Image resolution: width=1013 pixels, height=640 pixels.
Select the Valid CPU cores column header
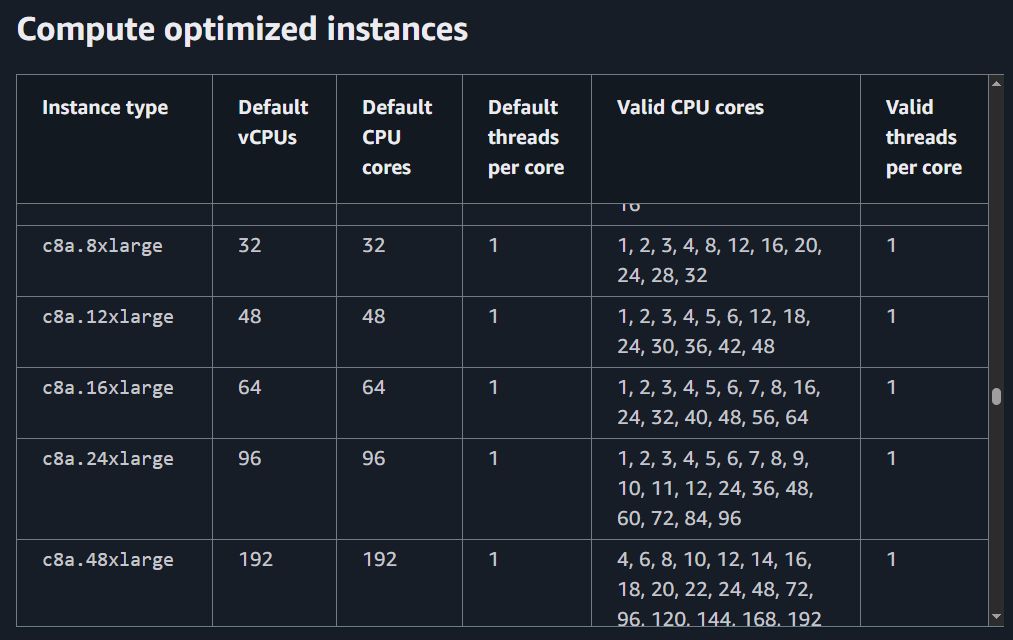[x=690, y=108]
